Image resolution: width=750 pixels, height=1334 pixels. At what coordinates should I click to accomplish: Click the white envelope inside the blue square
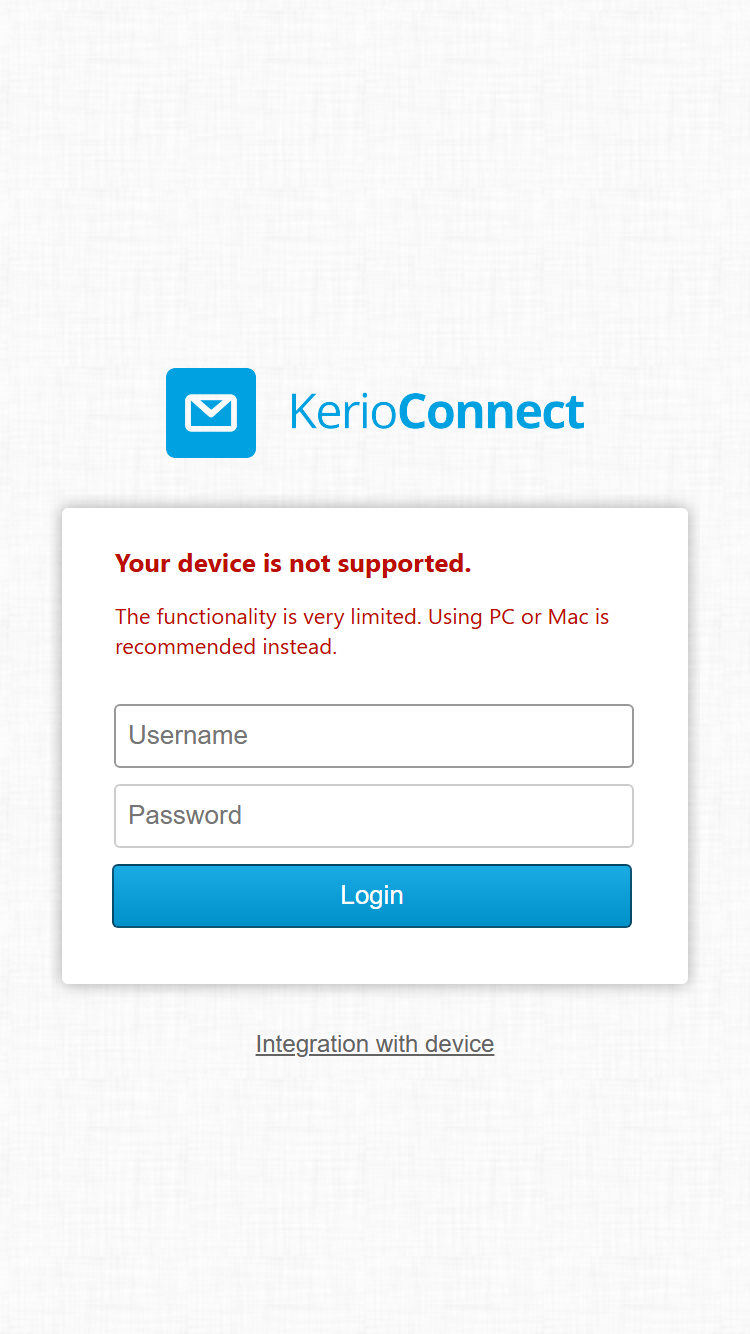(211, 413)
